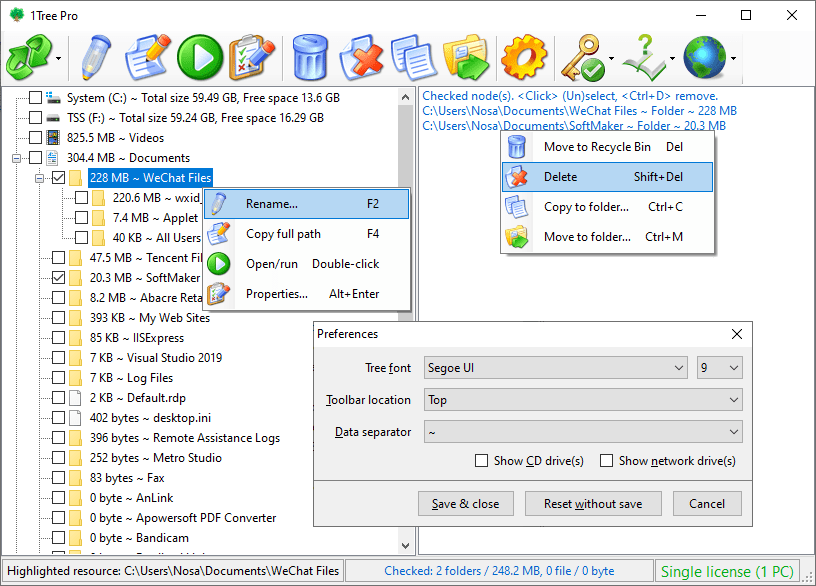Image resolution: width=816 pixels, height=586 pixels.
Task: Click the orange gear preferences toolbar icon
Action: (x=524, y=57)
